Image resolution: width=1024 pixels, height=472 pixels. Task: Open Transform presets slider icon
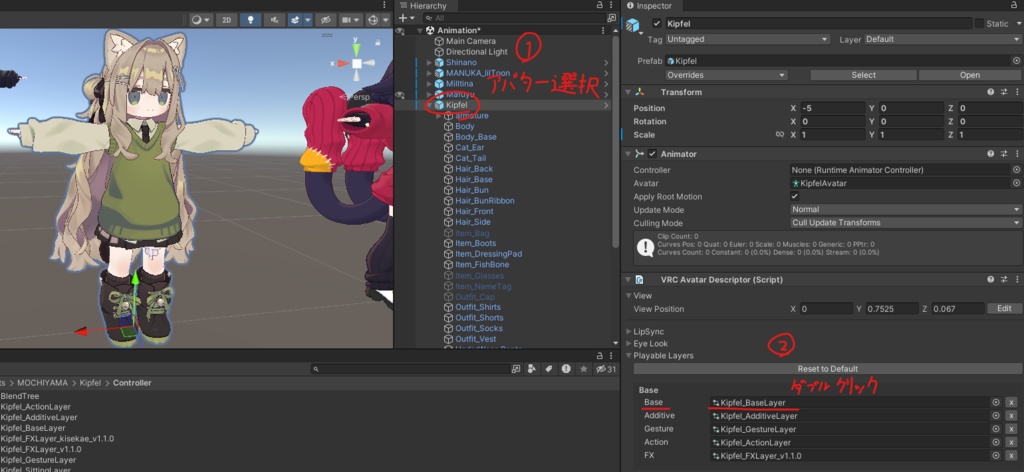point(1004,92)
